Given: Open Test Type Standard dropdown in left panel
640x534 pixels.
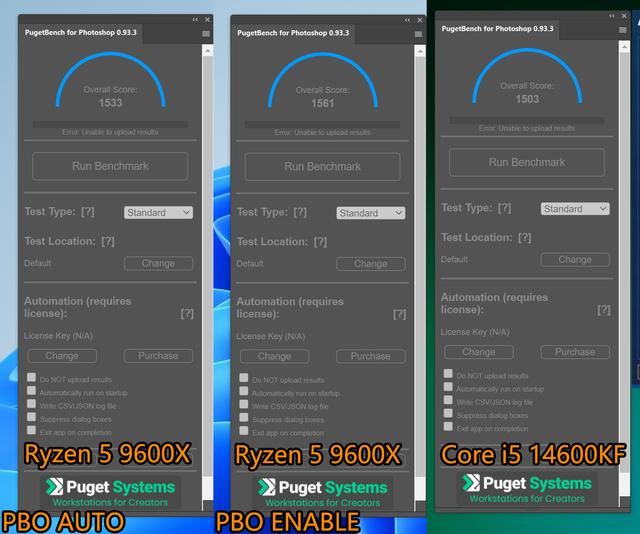Looking at the screenshot, I should [158, 212].
